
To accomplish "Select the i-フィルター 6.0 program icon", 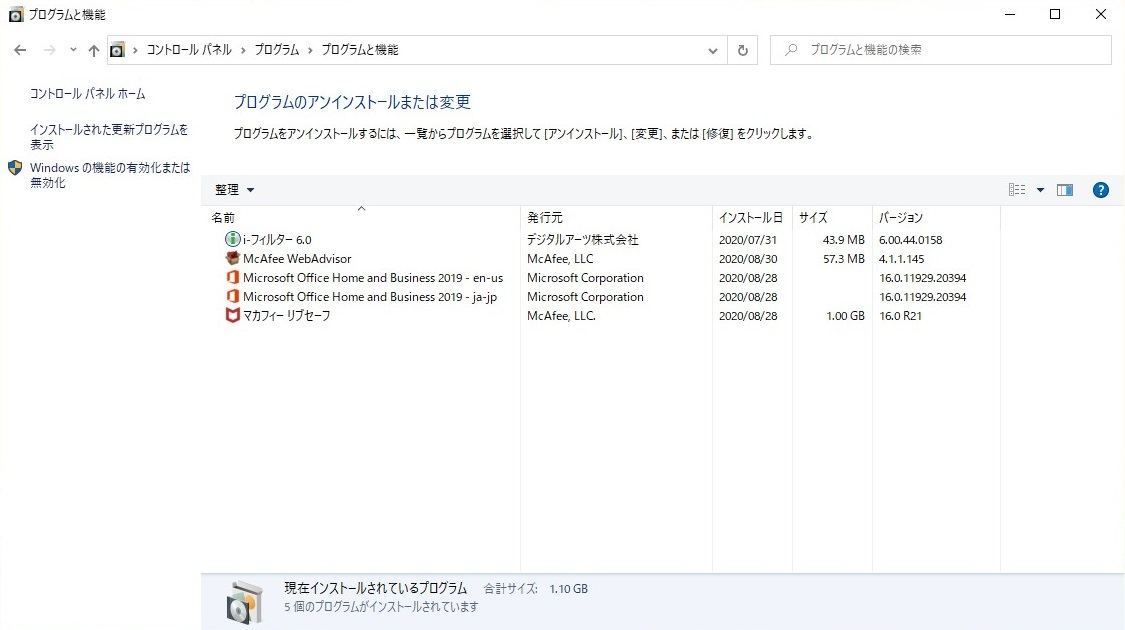I will 232,239.
